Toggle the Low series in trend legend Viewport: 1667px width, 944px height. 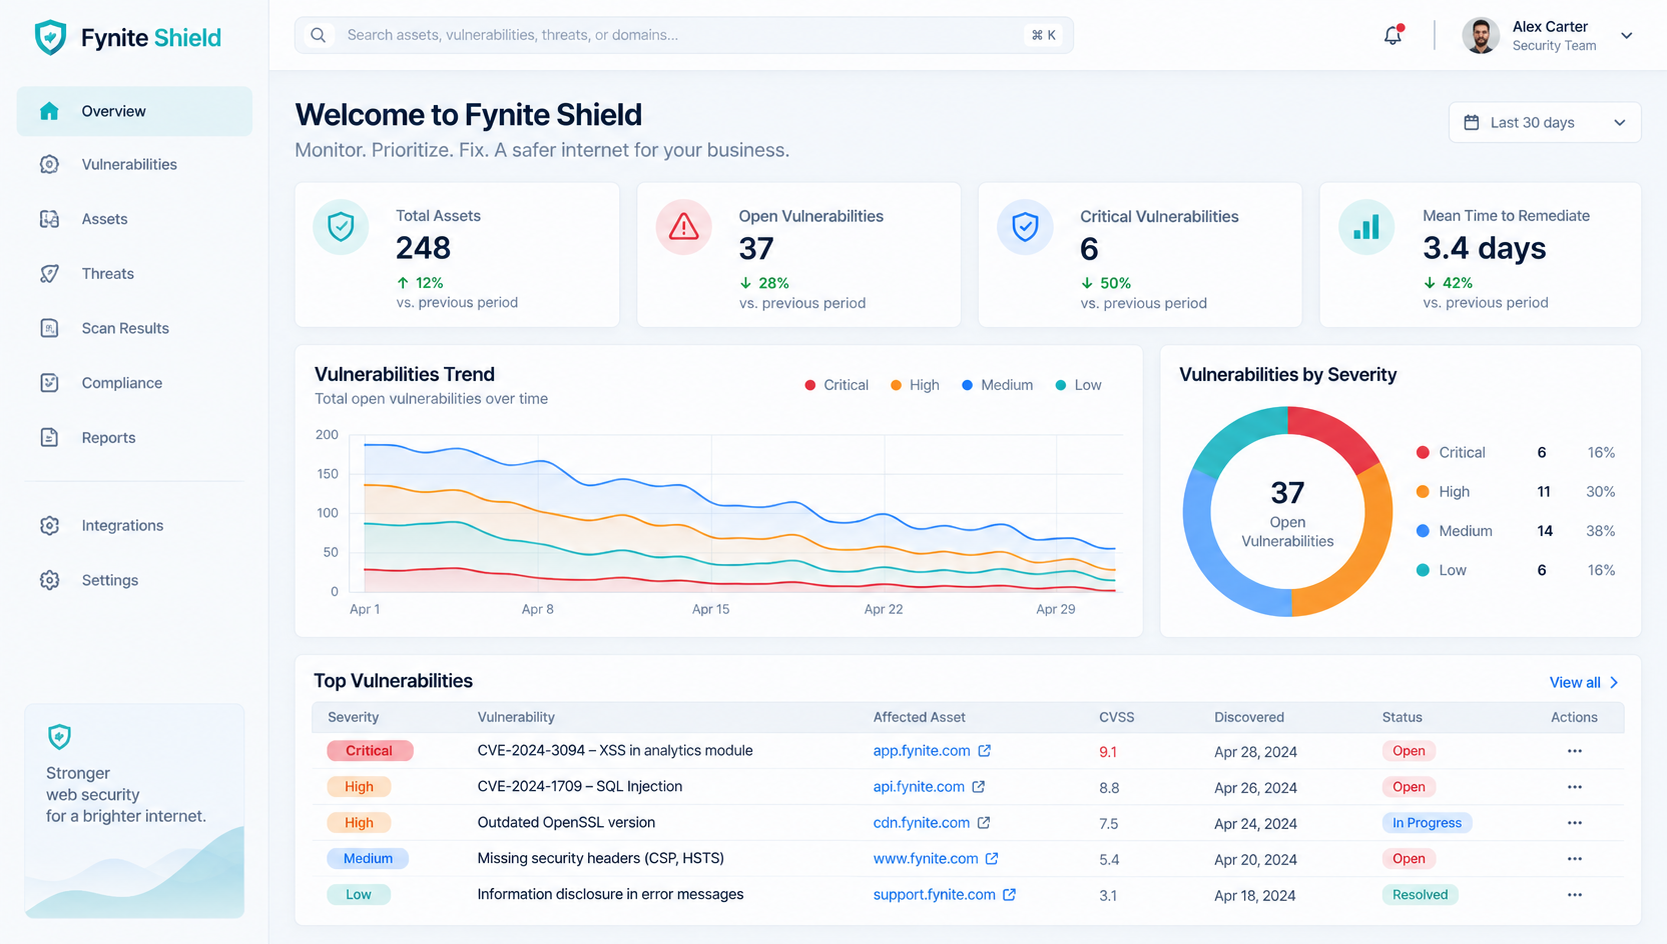coord(1078,385)
